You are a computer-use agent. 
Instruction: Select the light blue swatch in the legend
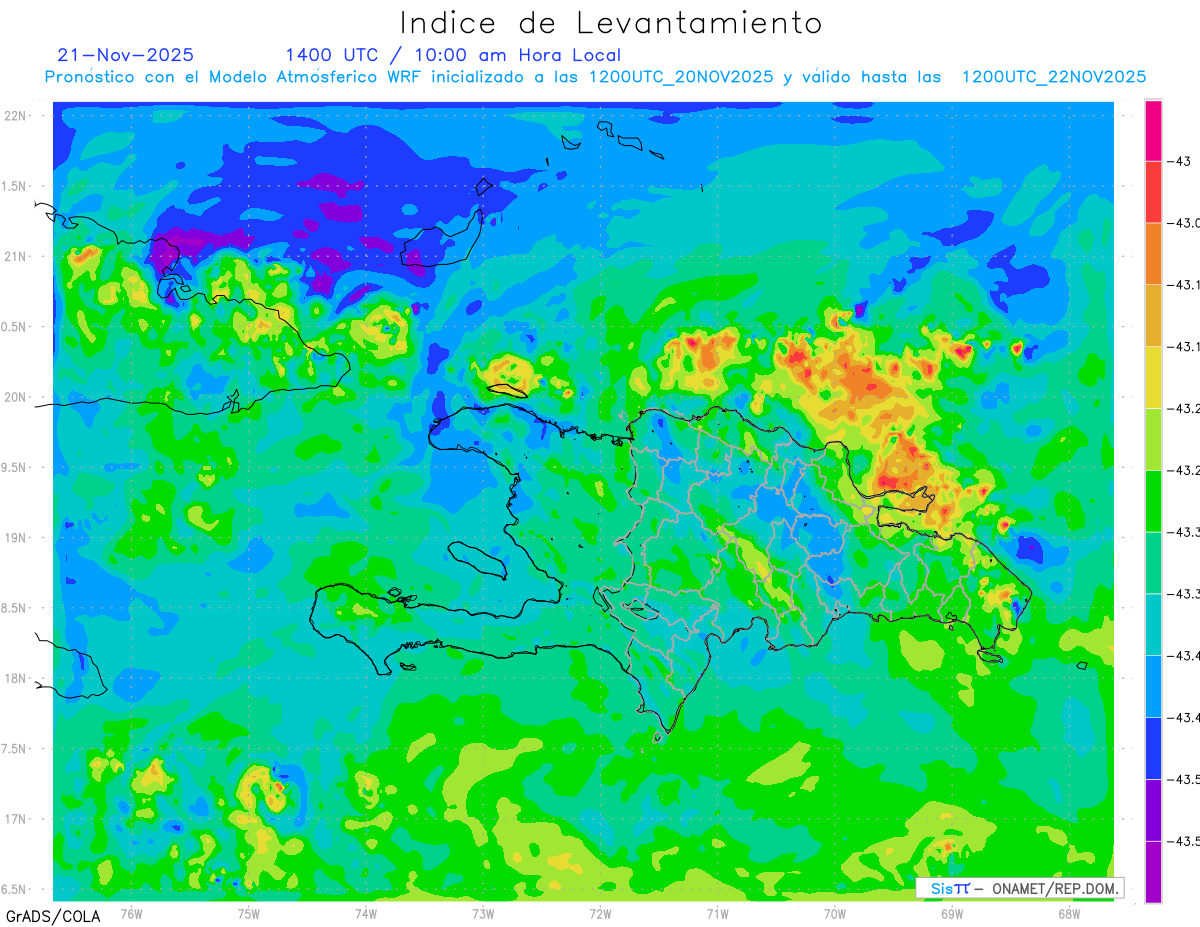(x=1153, y=687)
